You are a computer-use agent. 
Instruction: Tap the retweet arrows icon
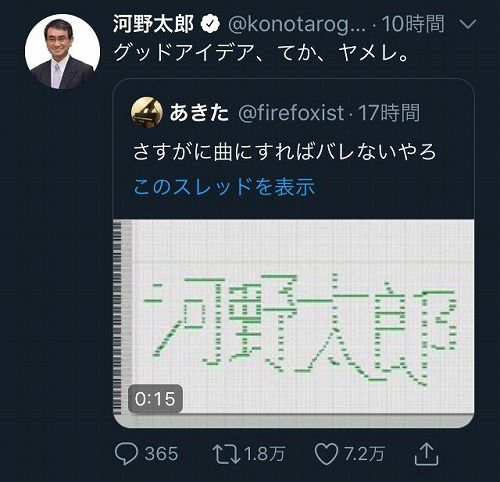[227, 454]
